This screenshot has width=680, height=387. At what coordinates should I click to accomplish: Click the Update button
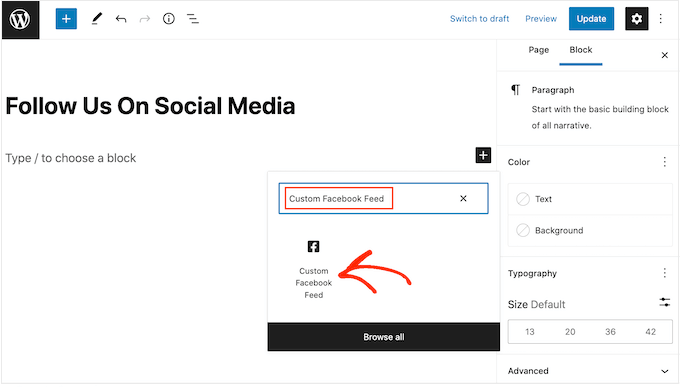(591, 19)
